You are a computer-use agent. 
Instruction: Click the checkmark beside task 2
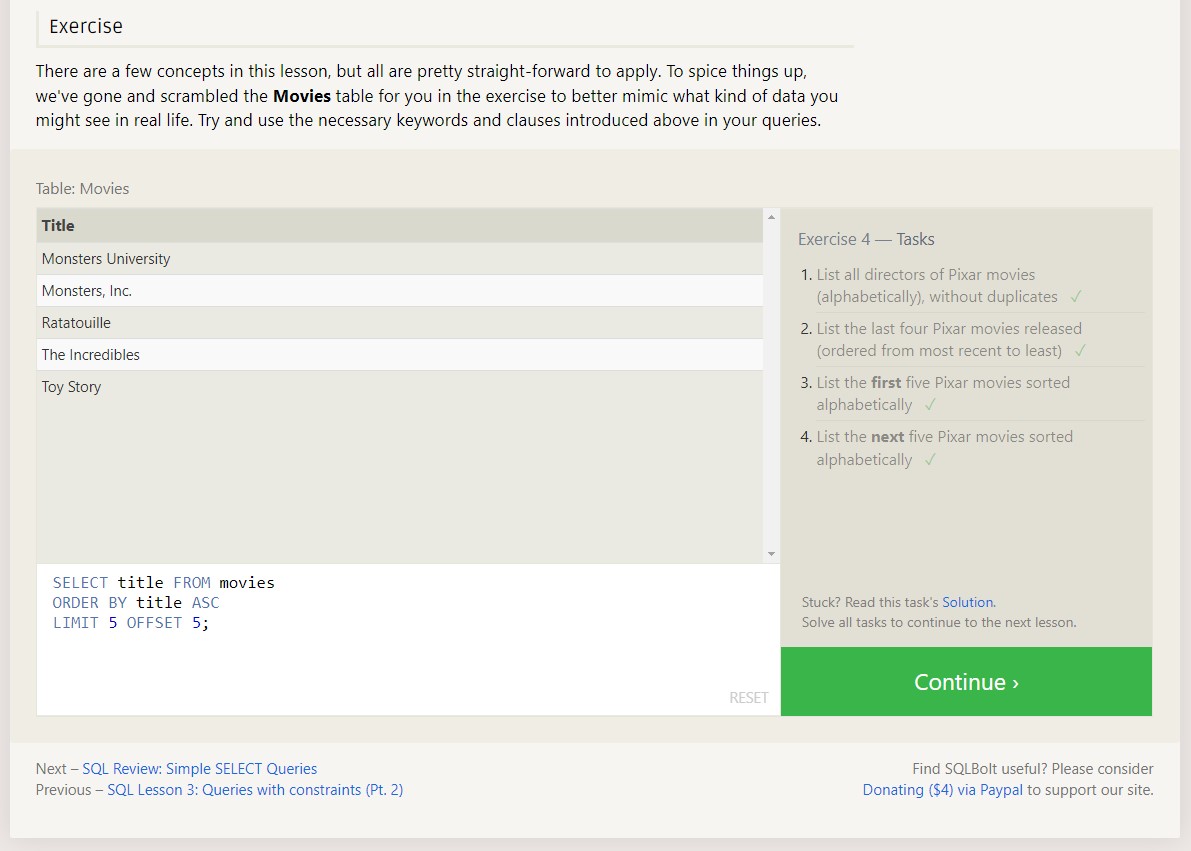(1080, 351)
